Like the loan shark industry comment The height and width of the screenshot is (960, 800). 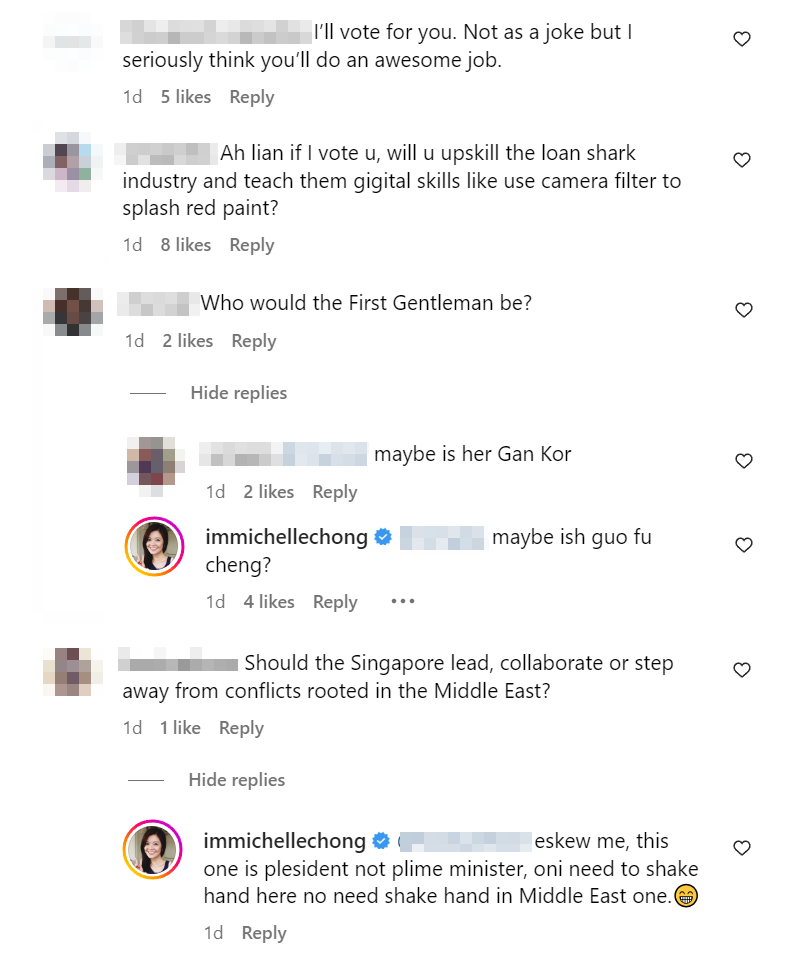(742, 160)
